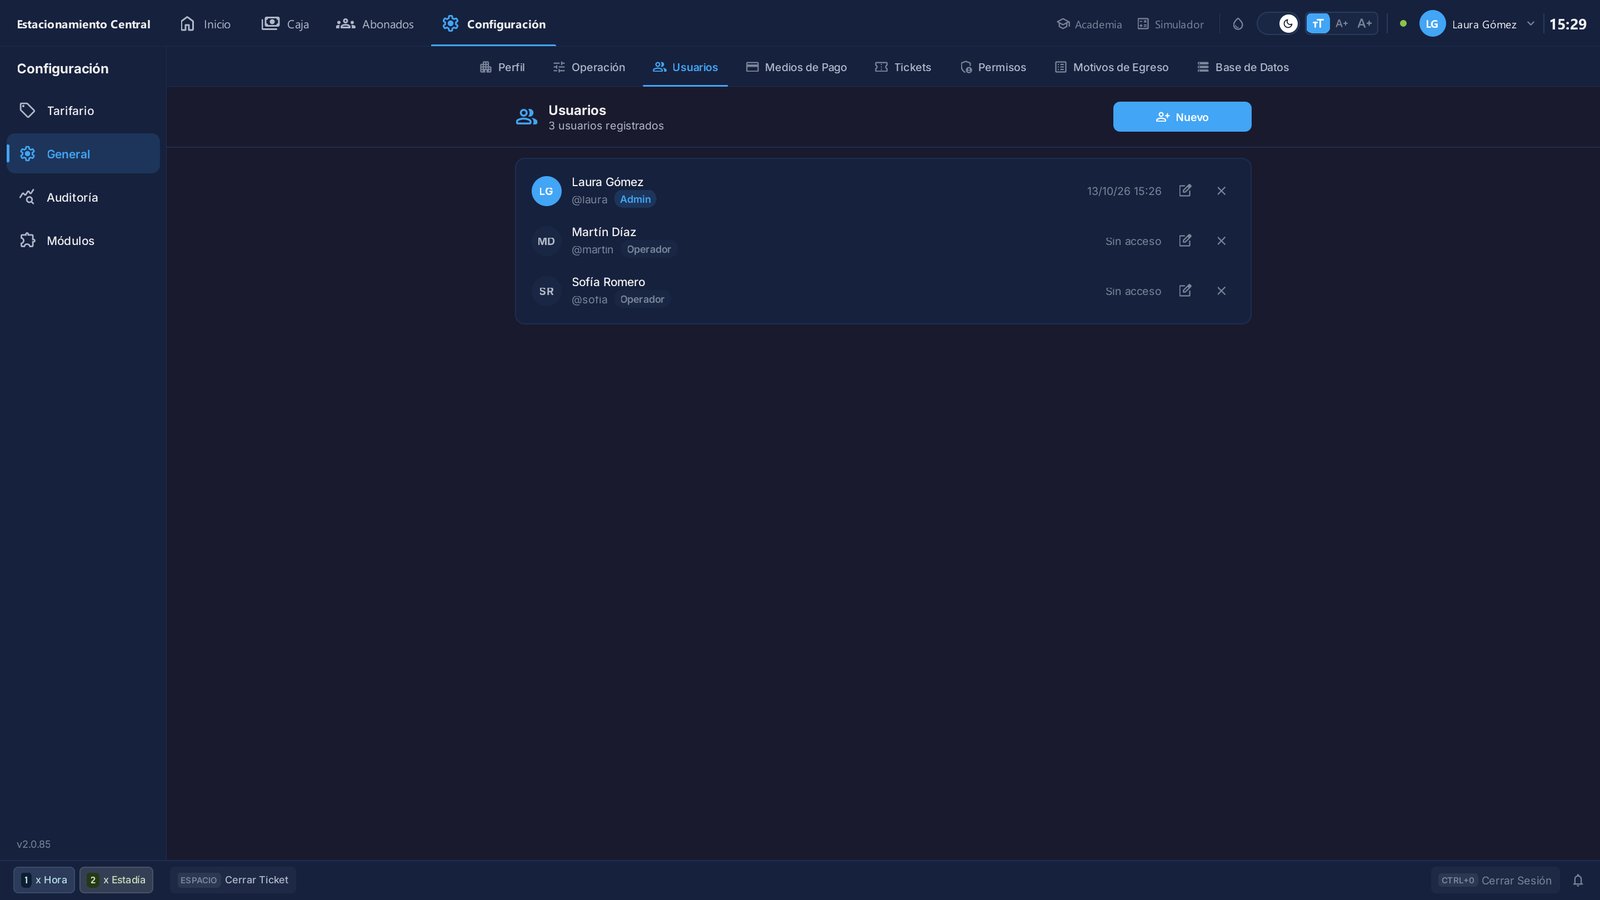Open the Permisos tab

[993, 67]
